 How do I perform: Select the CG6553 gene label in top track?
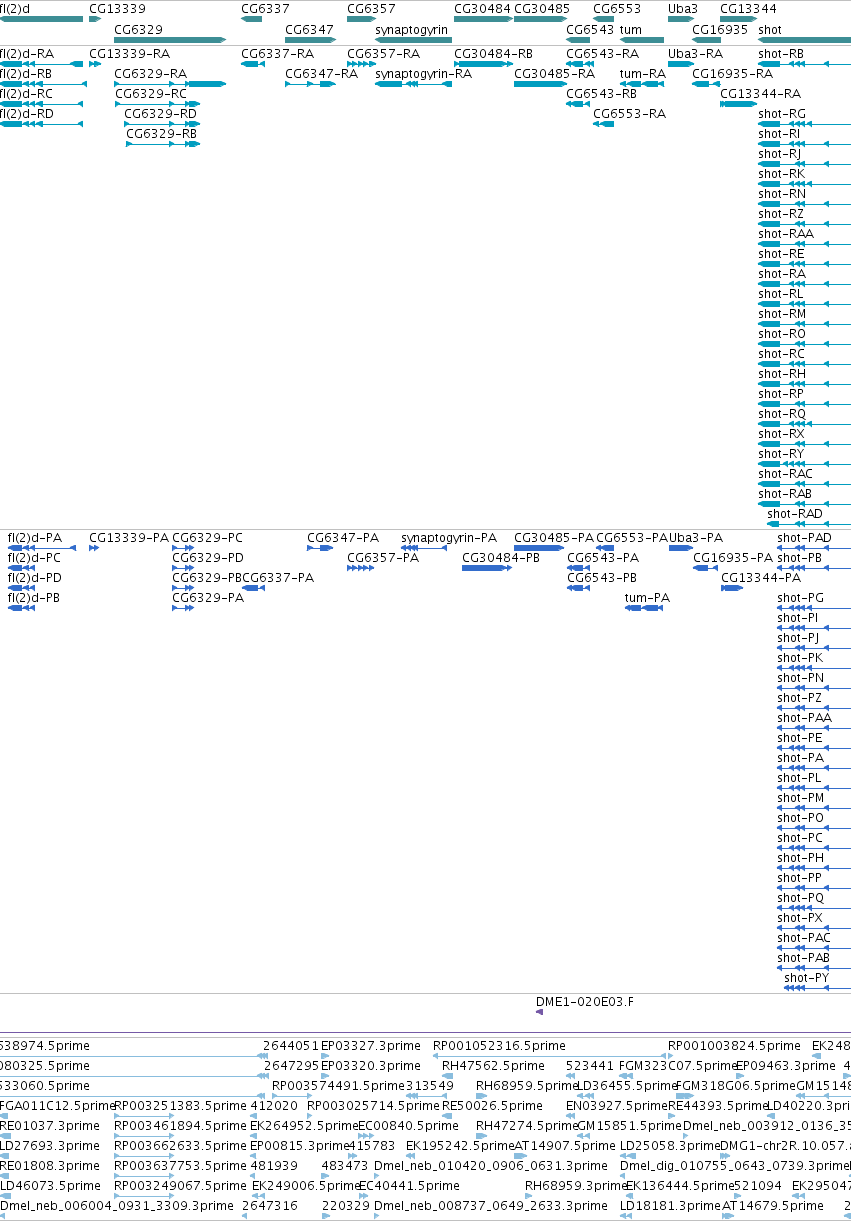tap(617, 8)
